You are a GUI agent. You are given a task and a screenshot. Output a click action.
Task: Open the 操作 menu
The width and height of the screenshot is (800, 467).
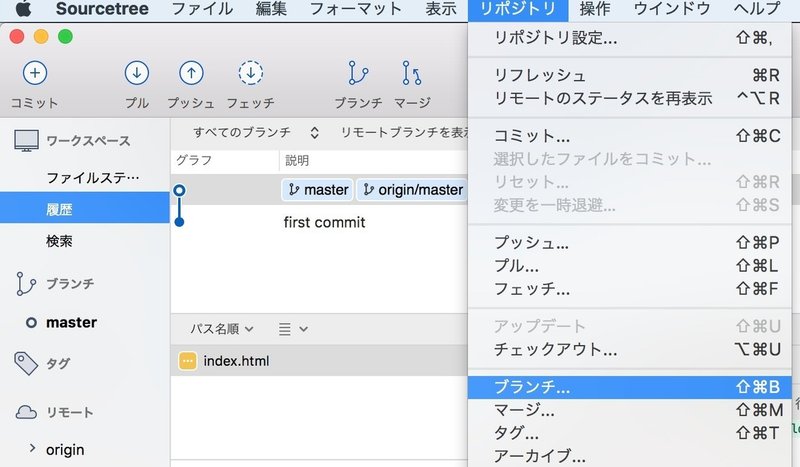(x=595, y=9)
